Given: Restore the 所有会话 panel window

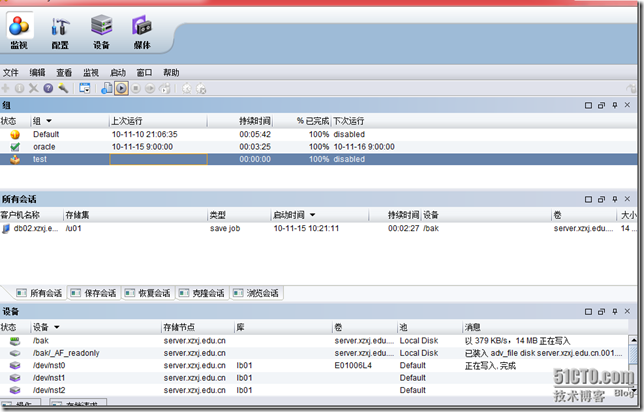Looking at the screenshot, I should (601, 199).
